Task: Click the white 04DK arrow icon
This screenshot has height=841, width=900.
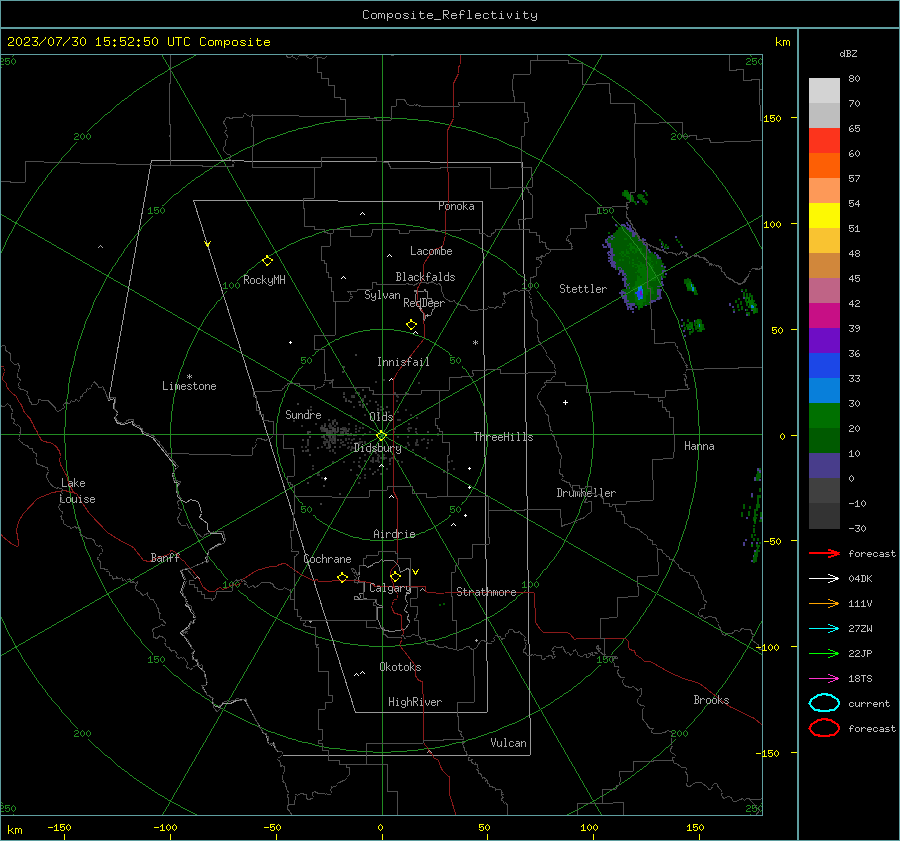Action: [824, 578]
